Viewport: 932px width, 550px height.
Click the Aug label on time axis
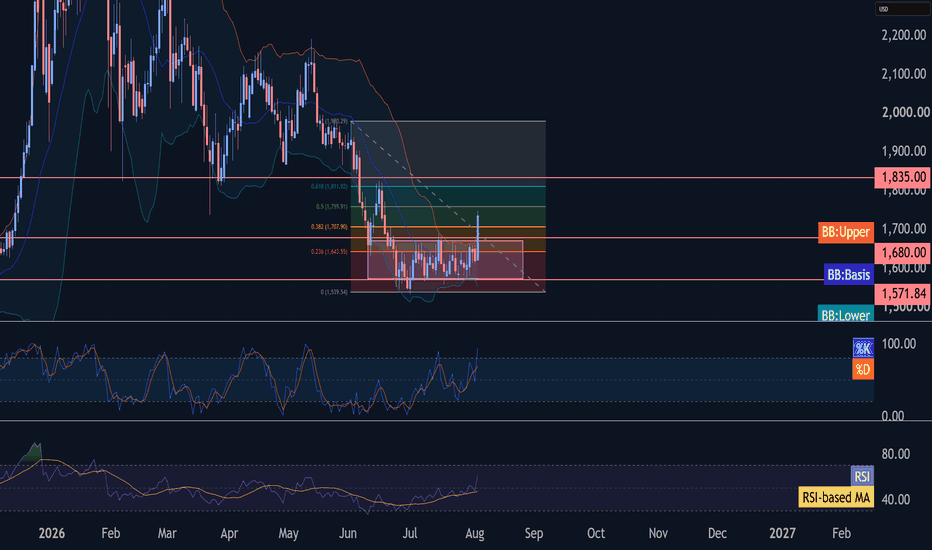[x=474, y=533]
